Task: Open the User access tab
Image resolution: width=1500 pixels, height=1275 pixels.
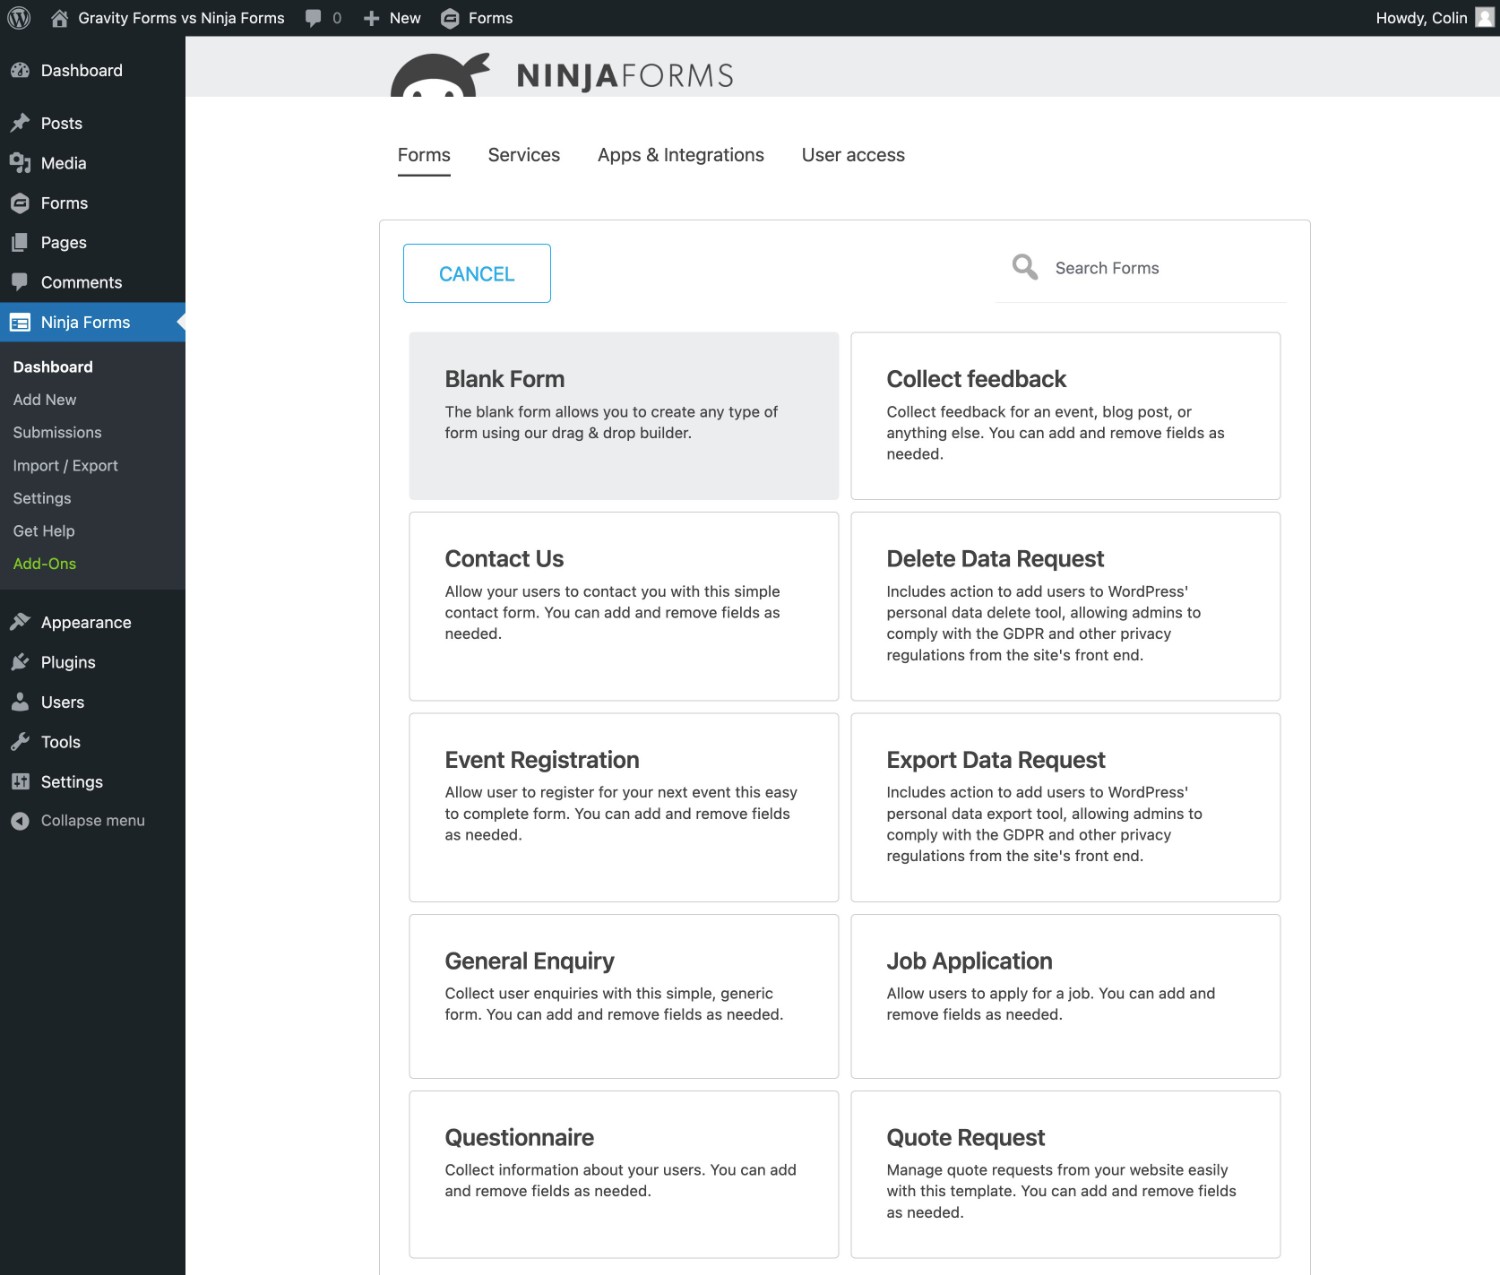Action: (x=853, y=155)
